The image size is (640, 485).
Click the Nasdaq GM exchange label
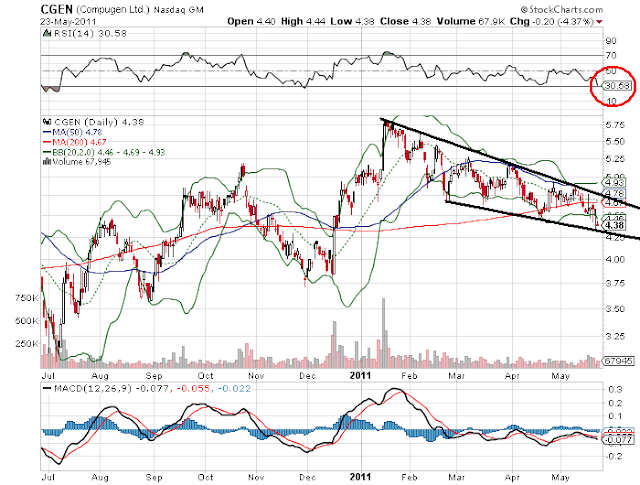pos(178,10)
